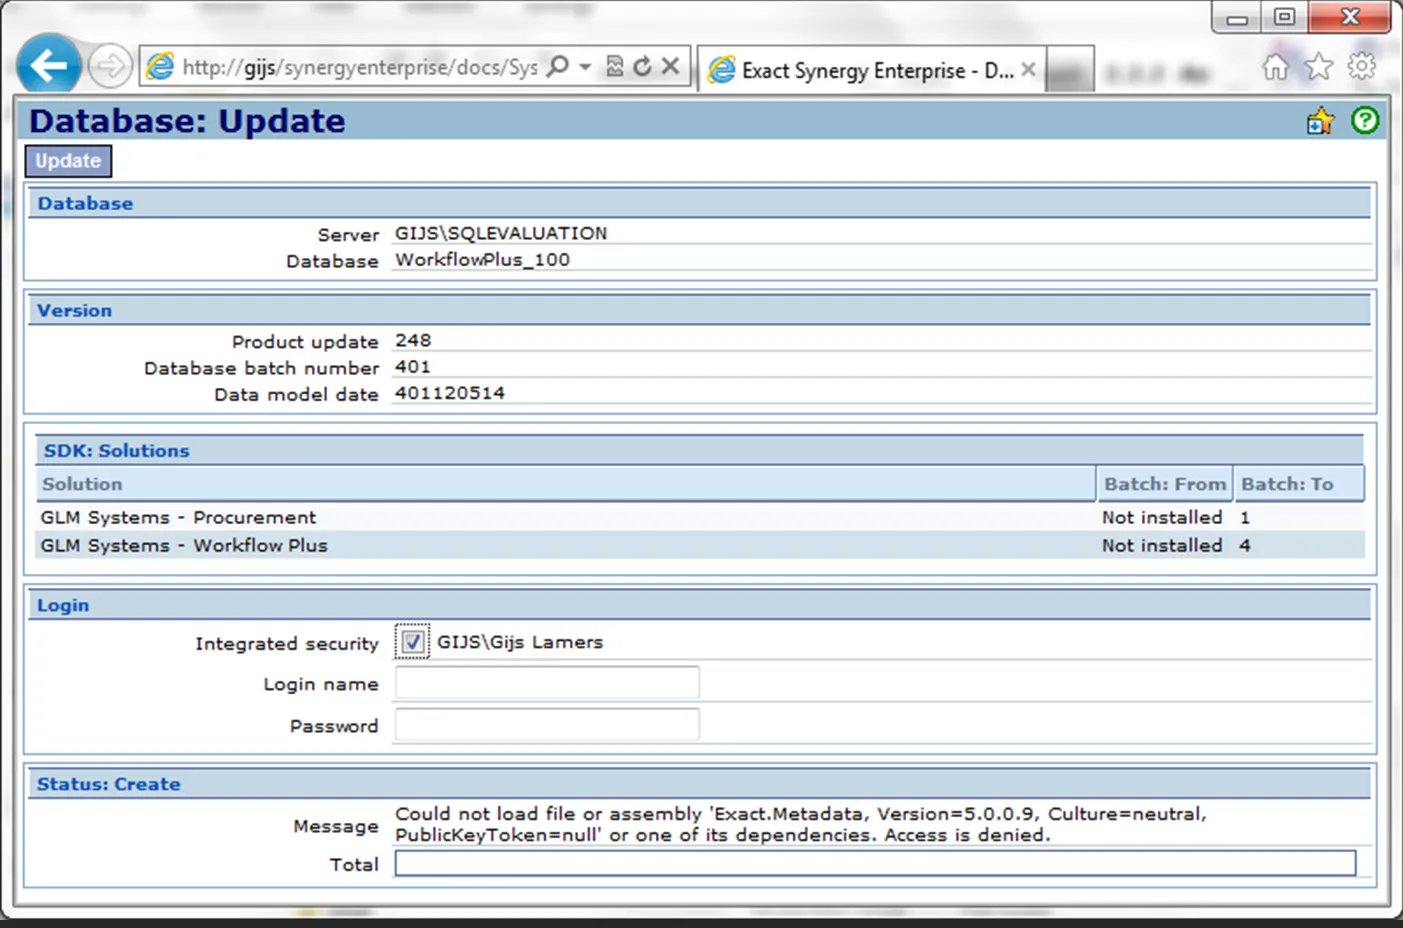Open browser Tools gear icon
Image resolution: width=1403 pixels, height=928 pixels.
click(1361, 67)
